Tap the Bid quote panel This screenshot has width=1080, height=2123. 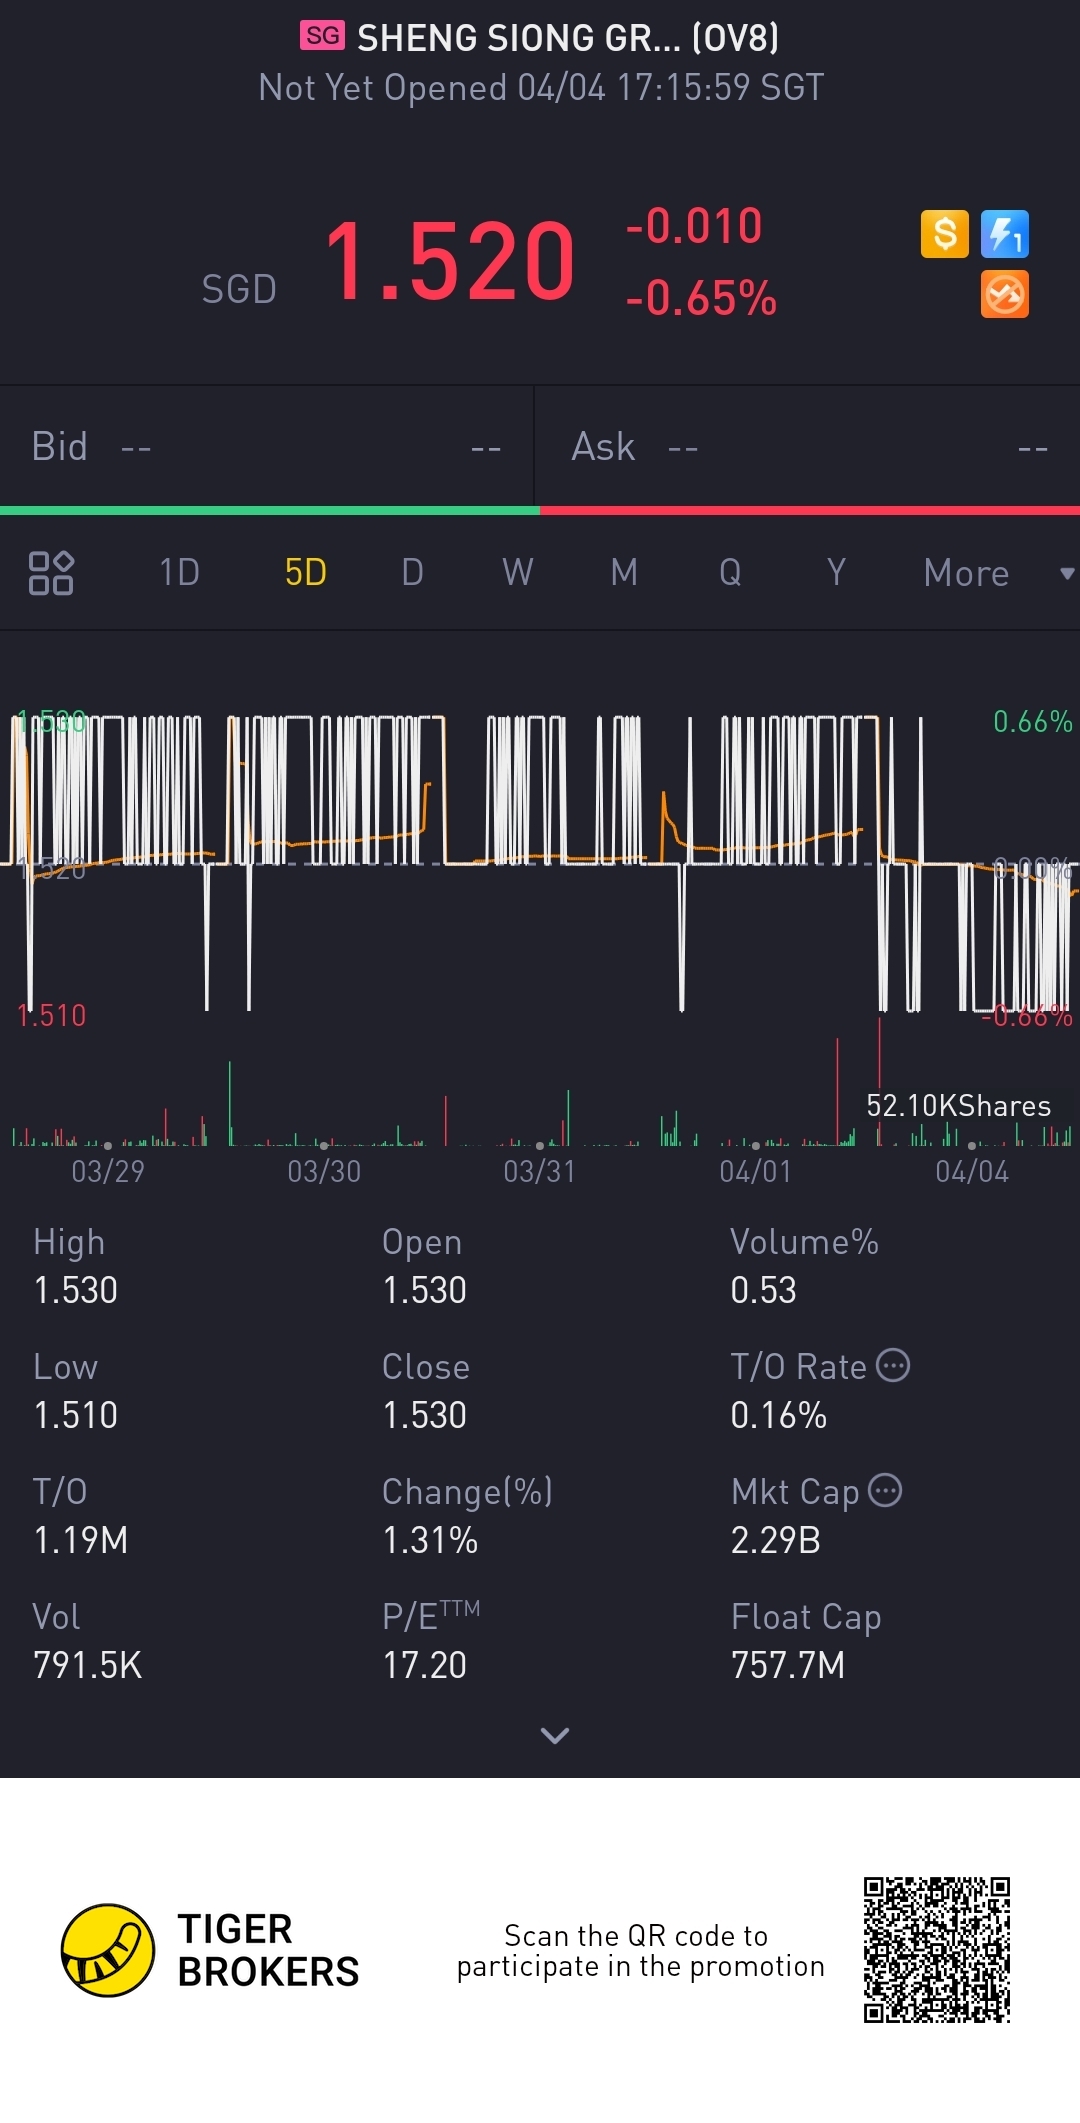pyautogui.click(x=267, y=446)
